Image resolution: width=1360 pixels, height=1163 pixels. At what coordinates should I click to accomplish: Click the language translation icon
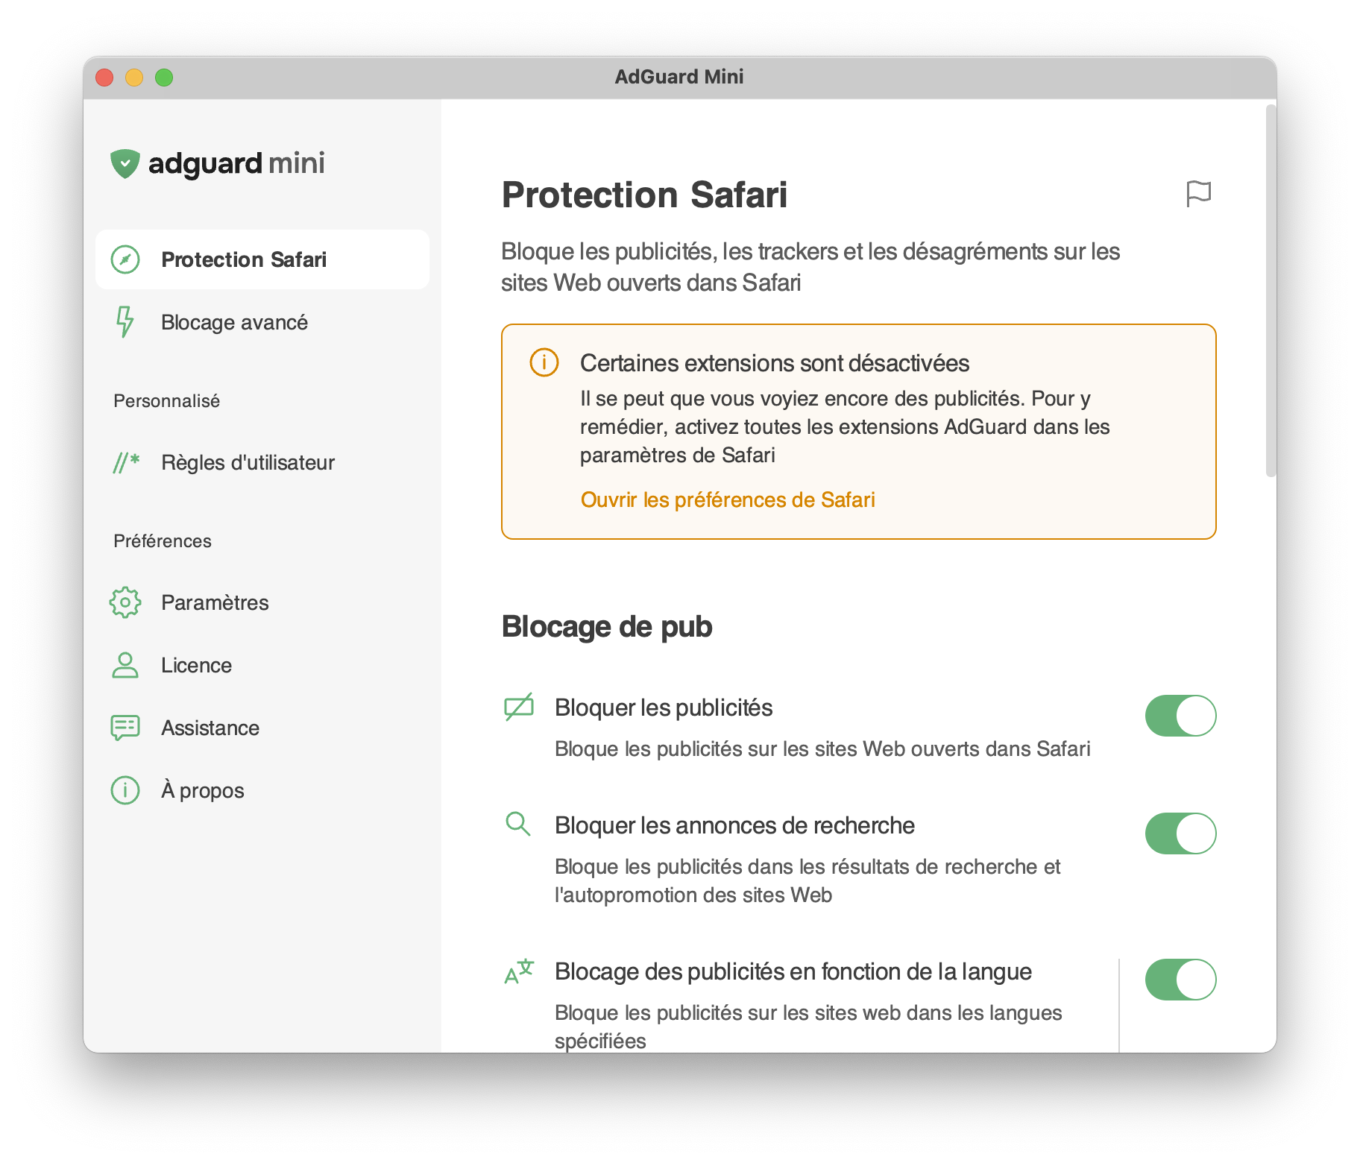519,971
